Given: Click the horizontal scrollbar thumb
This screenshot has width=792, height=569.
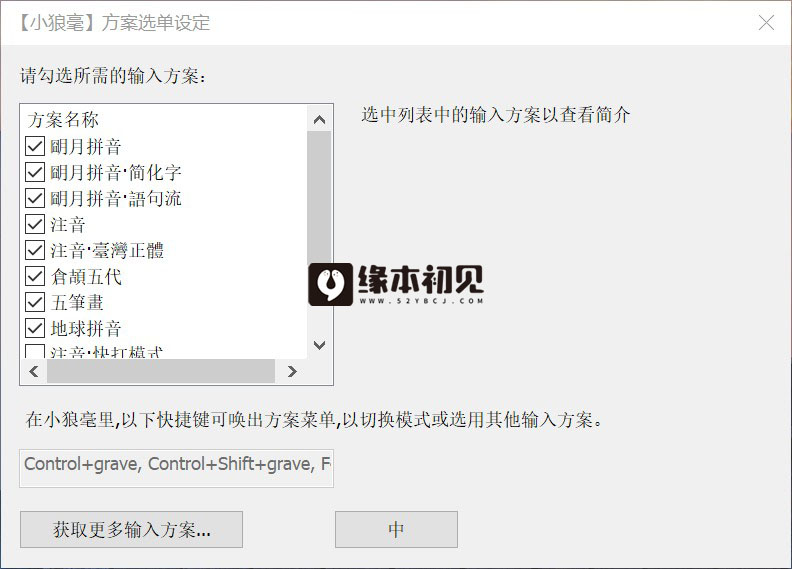Looking at the screenshot, I should coord(161,372).
